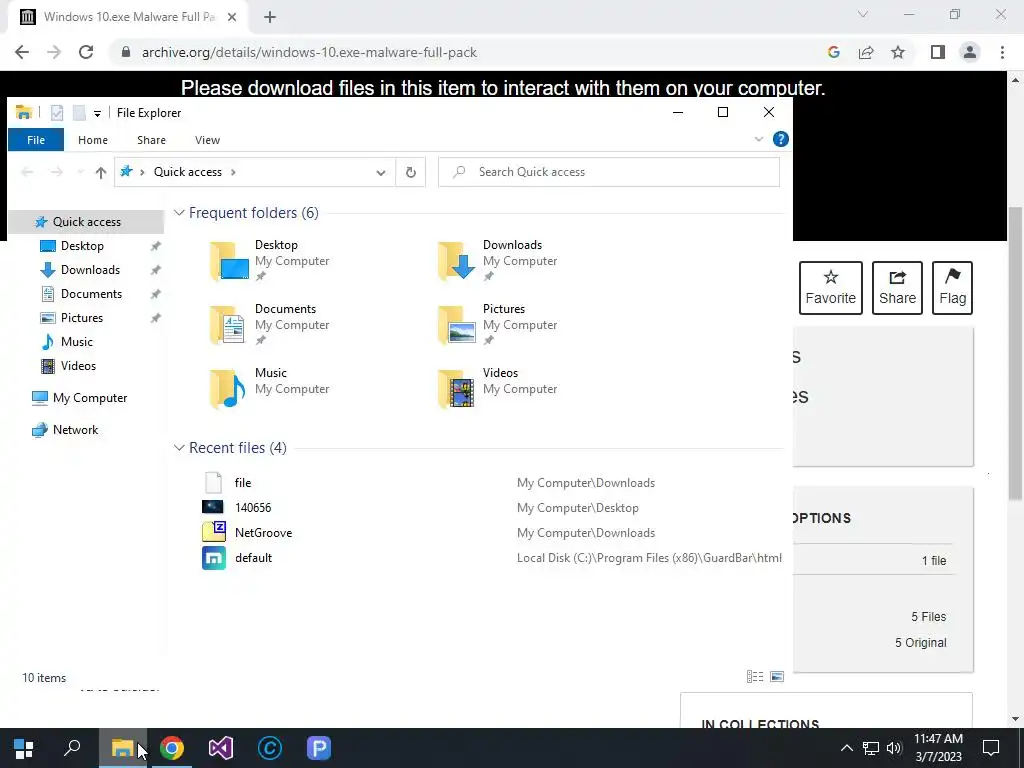Close the Windows 10.exe Malware tab
The width and height of the screenshot is (1024, 768).
232,18
